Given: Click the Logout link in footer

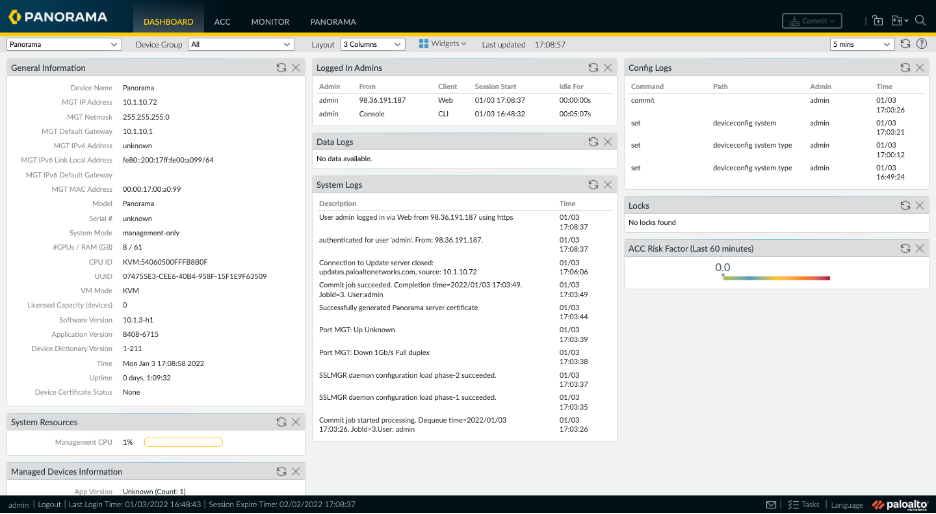Looking at the screenshot, I should click(x=49, y=505).
